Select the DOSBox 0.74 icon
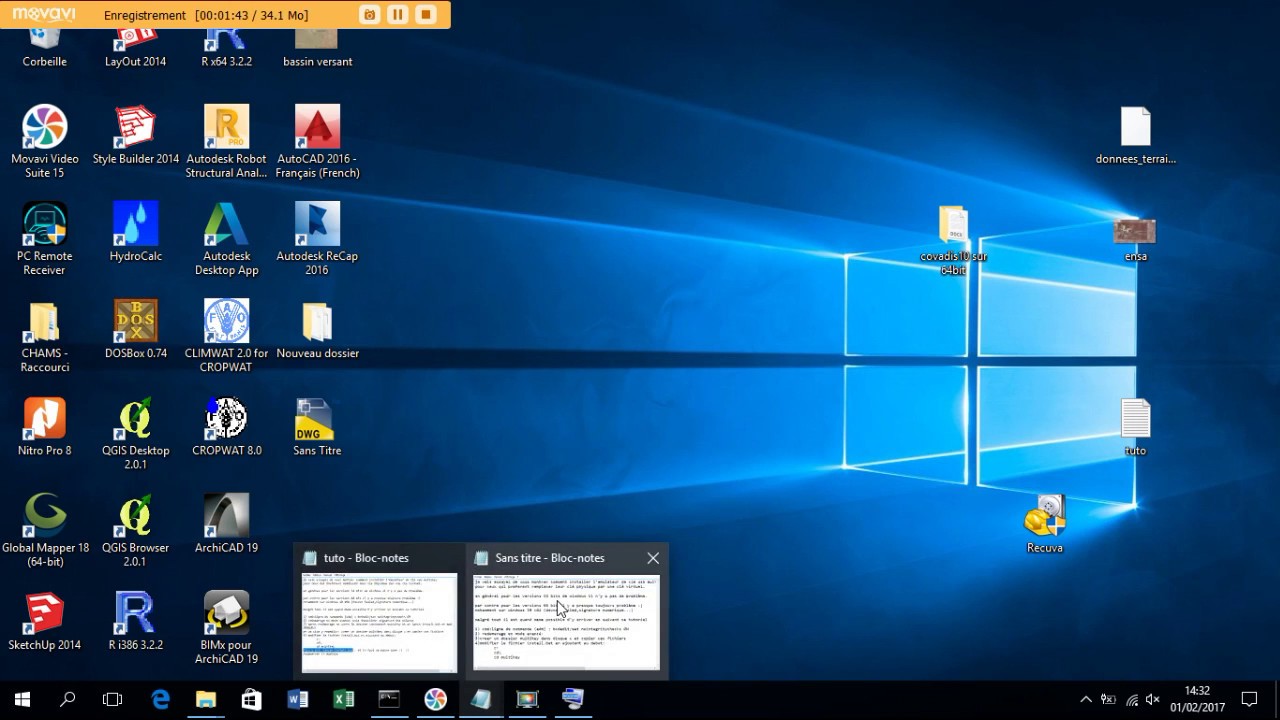This screenshot has height=720, width=1280. point(136,329)
